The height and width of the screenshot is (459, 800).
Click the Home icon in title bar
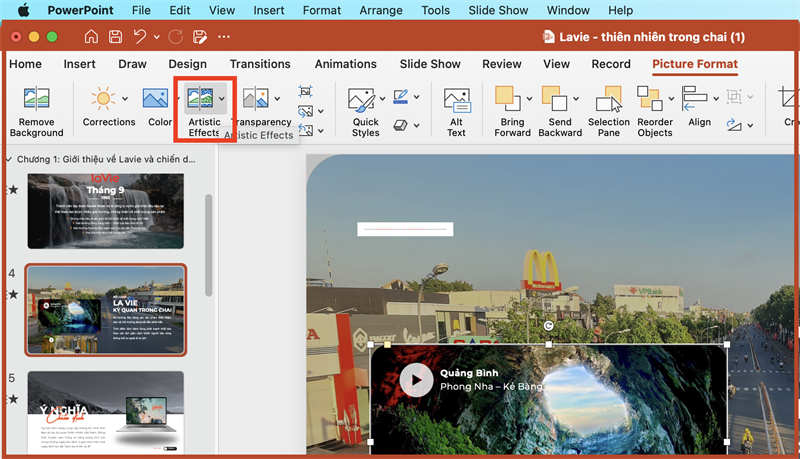click(x=91, y=37)
